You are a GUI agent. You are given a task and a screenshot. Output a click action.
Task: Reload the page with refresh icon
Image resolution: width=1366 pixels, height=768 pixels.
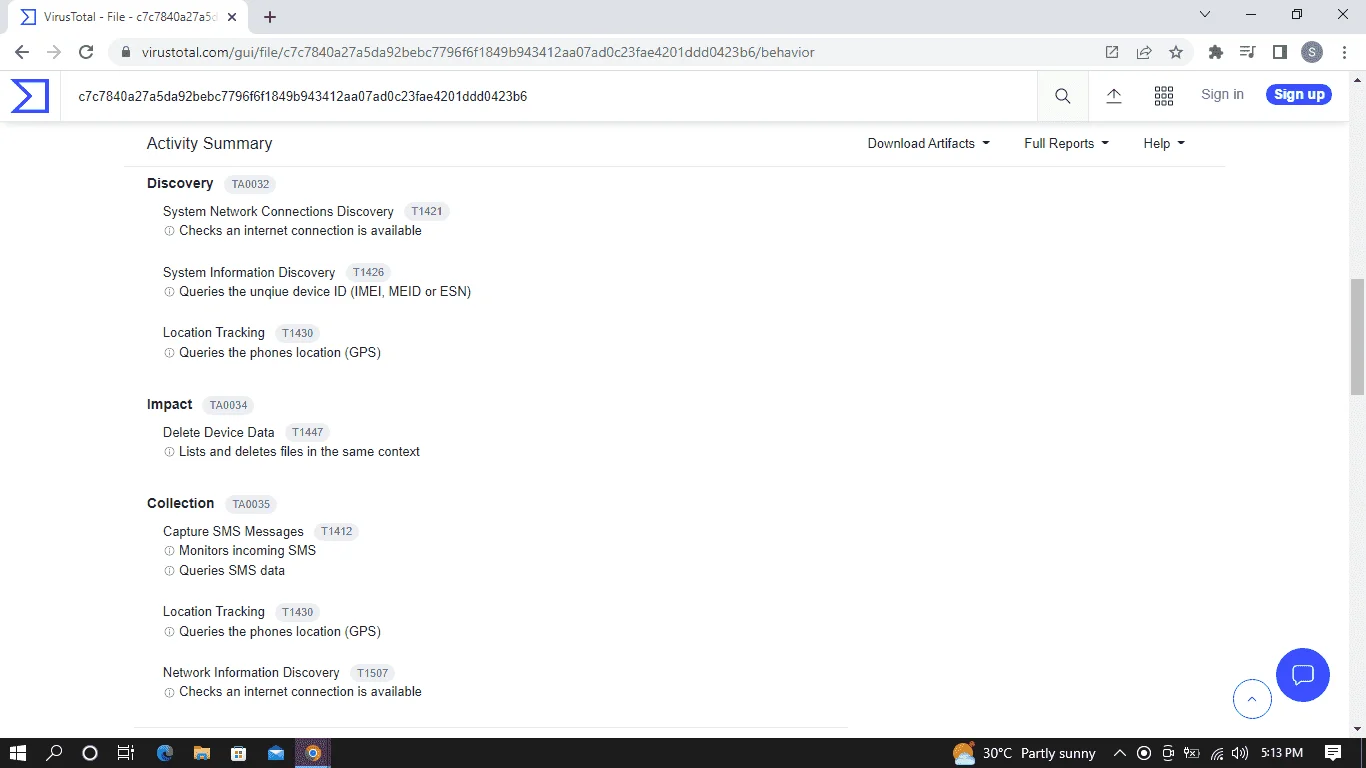(86, 52)
